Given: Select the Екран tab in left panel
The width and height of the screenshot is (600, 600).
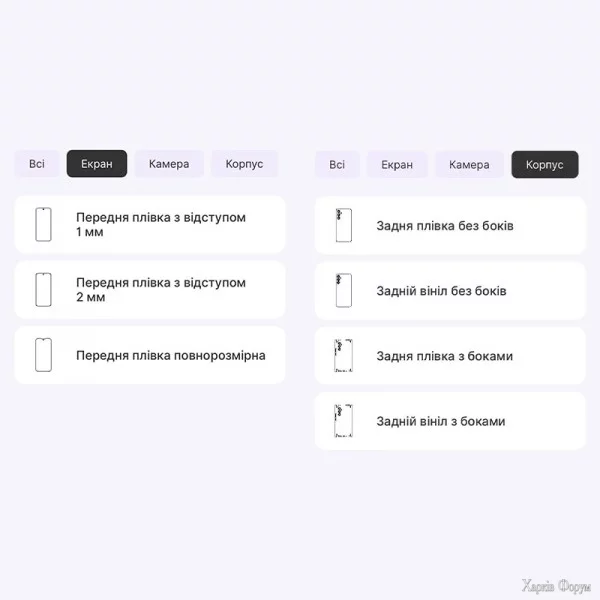Looking at the screenshot, I should [x=97, y=164].
